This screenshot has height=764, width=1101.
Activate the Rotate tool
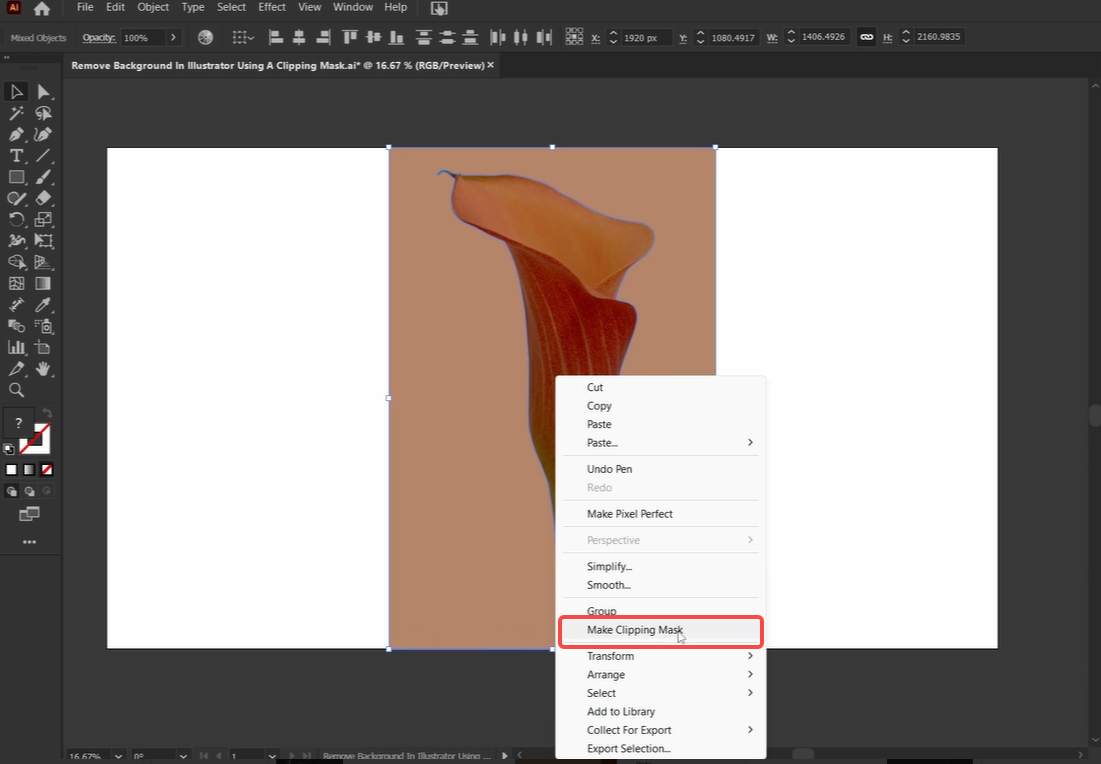coord(16,219)
